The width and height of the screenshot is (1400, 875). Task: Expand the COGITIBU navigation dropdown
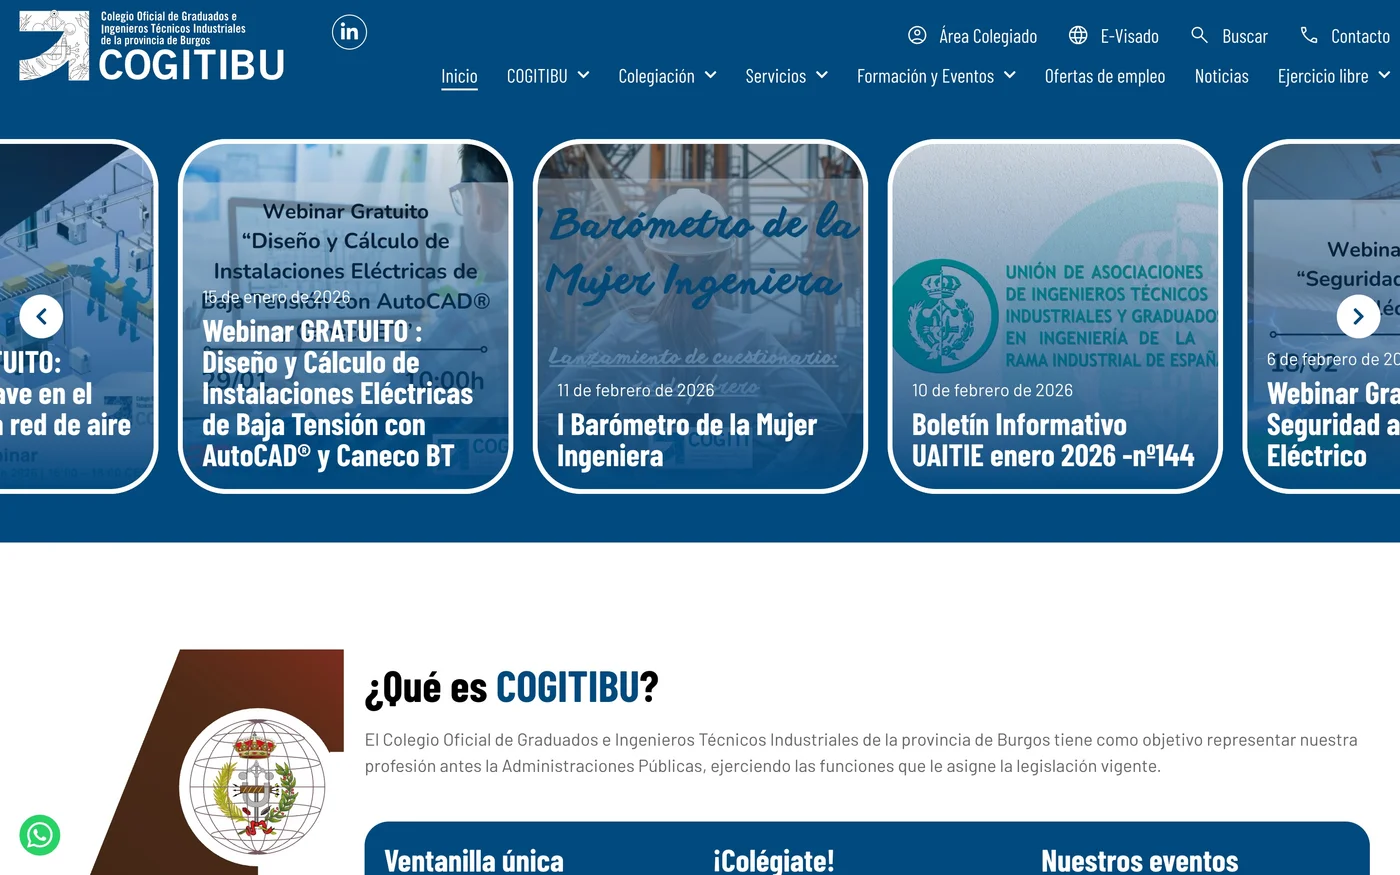click(548, 75)
